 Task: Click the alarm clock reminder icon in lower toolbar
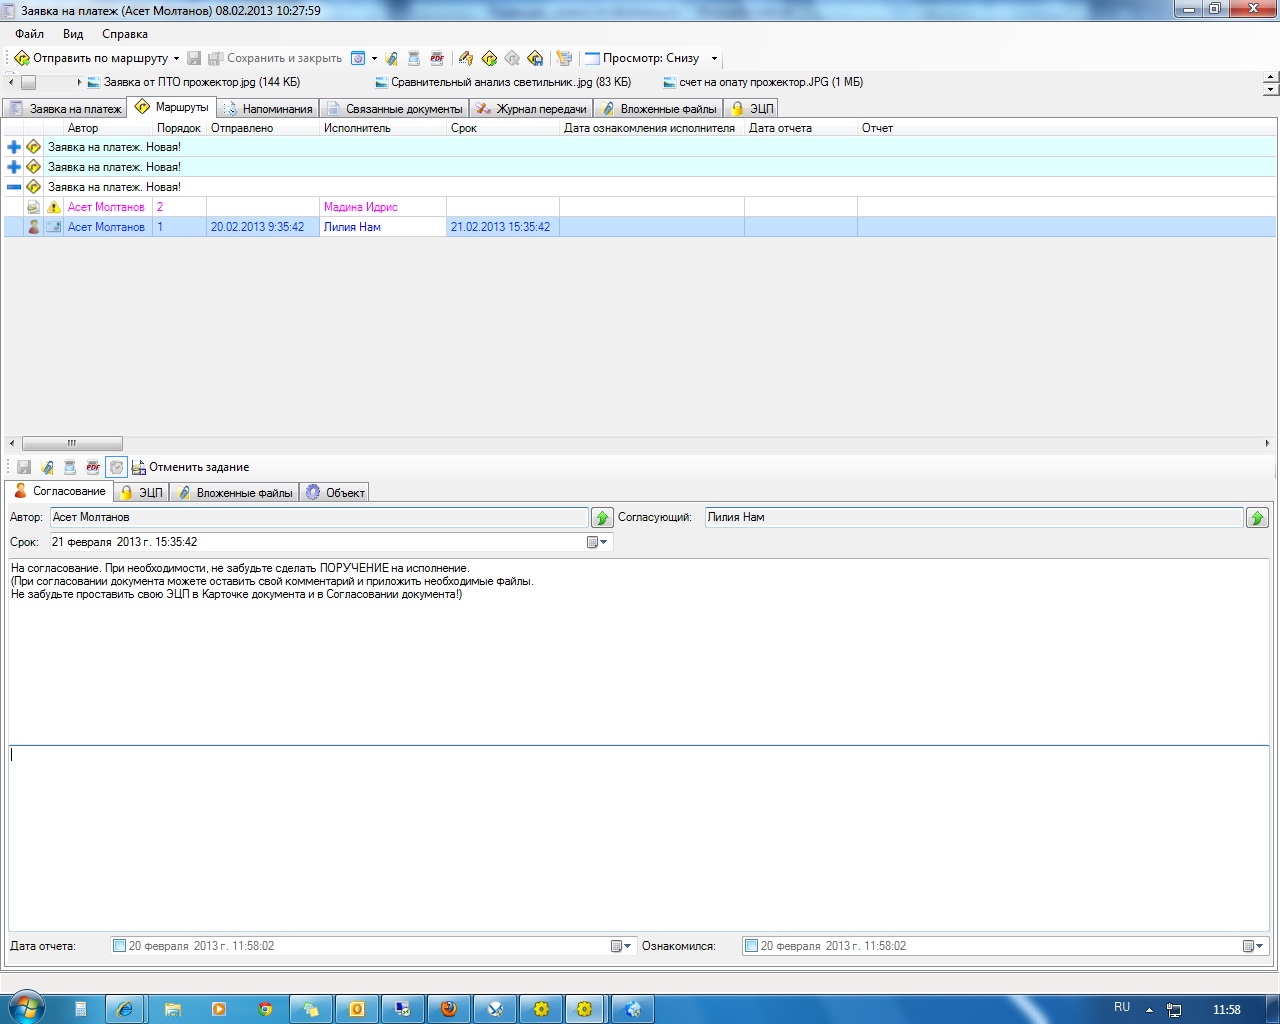pyautogui.click(x=116, y=467)
